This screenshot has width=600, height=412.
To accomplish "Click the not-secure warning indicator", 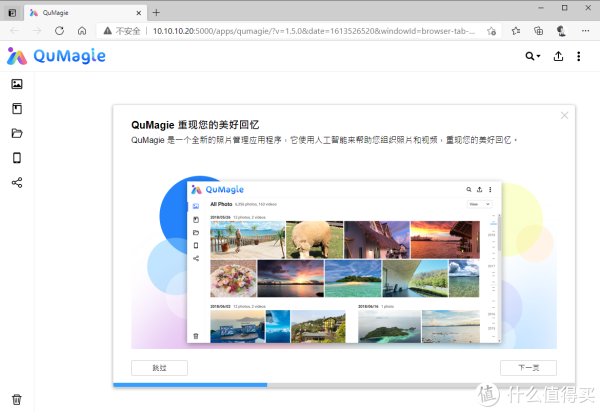I will [x=122, y=31].
